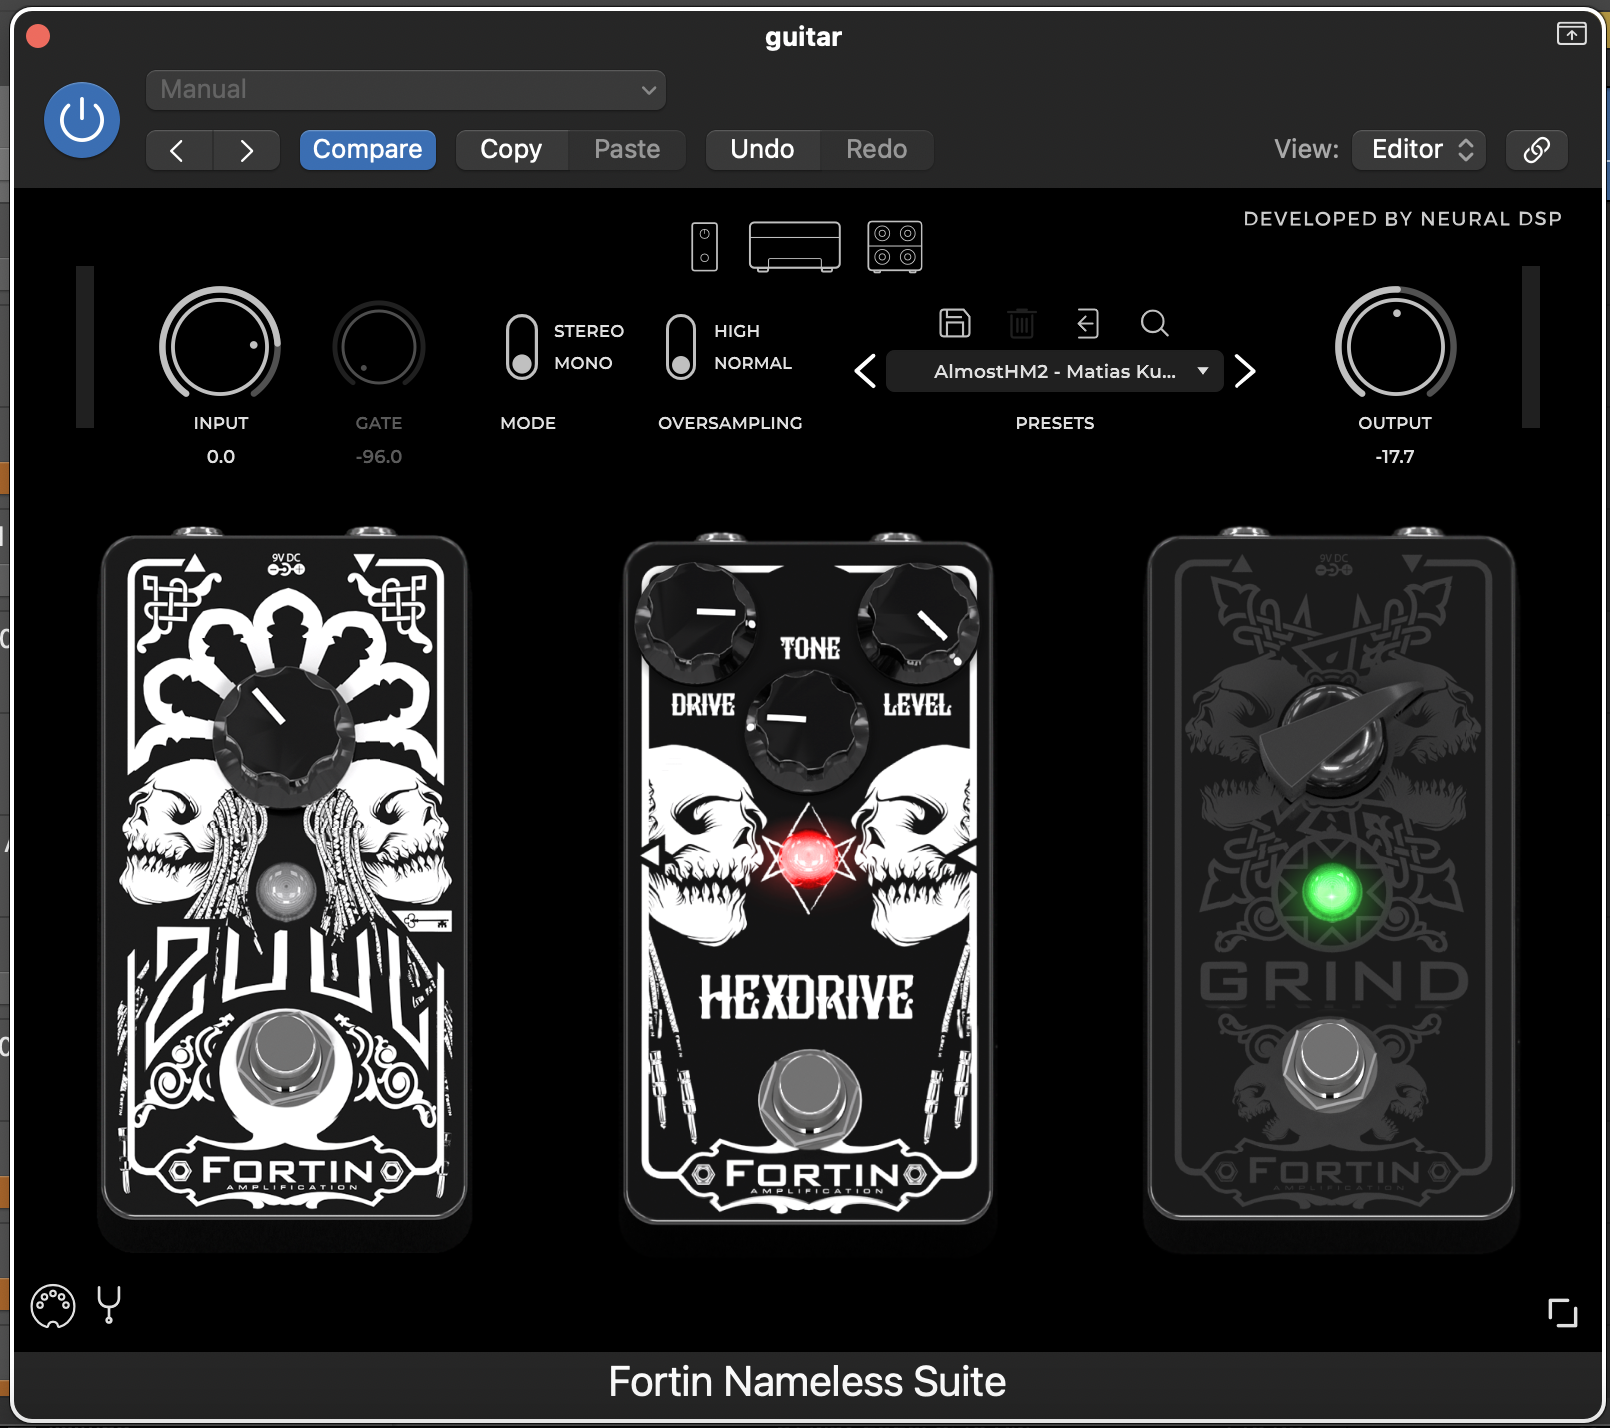Select the next preset chevron
Image resolution: width=1610 pixels, height=1428 pixels.
(x=1245, y=371)
